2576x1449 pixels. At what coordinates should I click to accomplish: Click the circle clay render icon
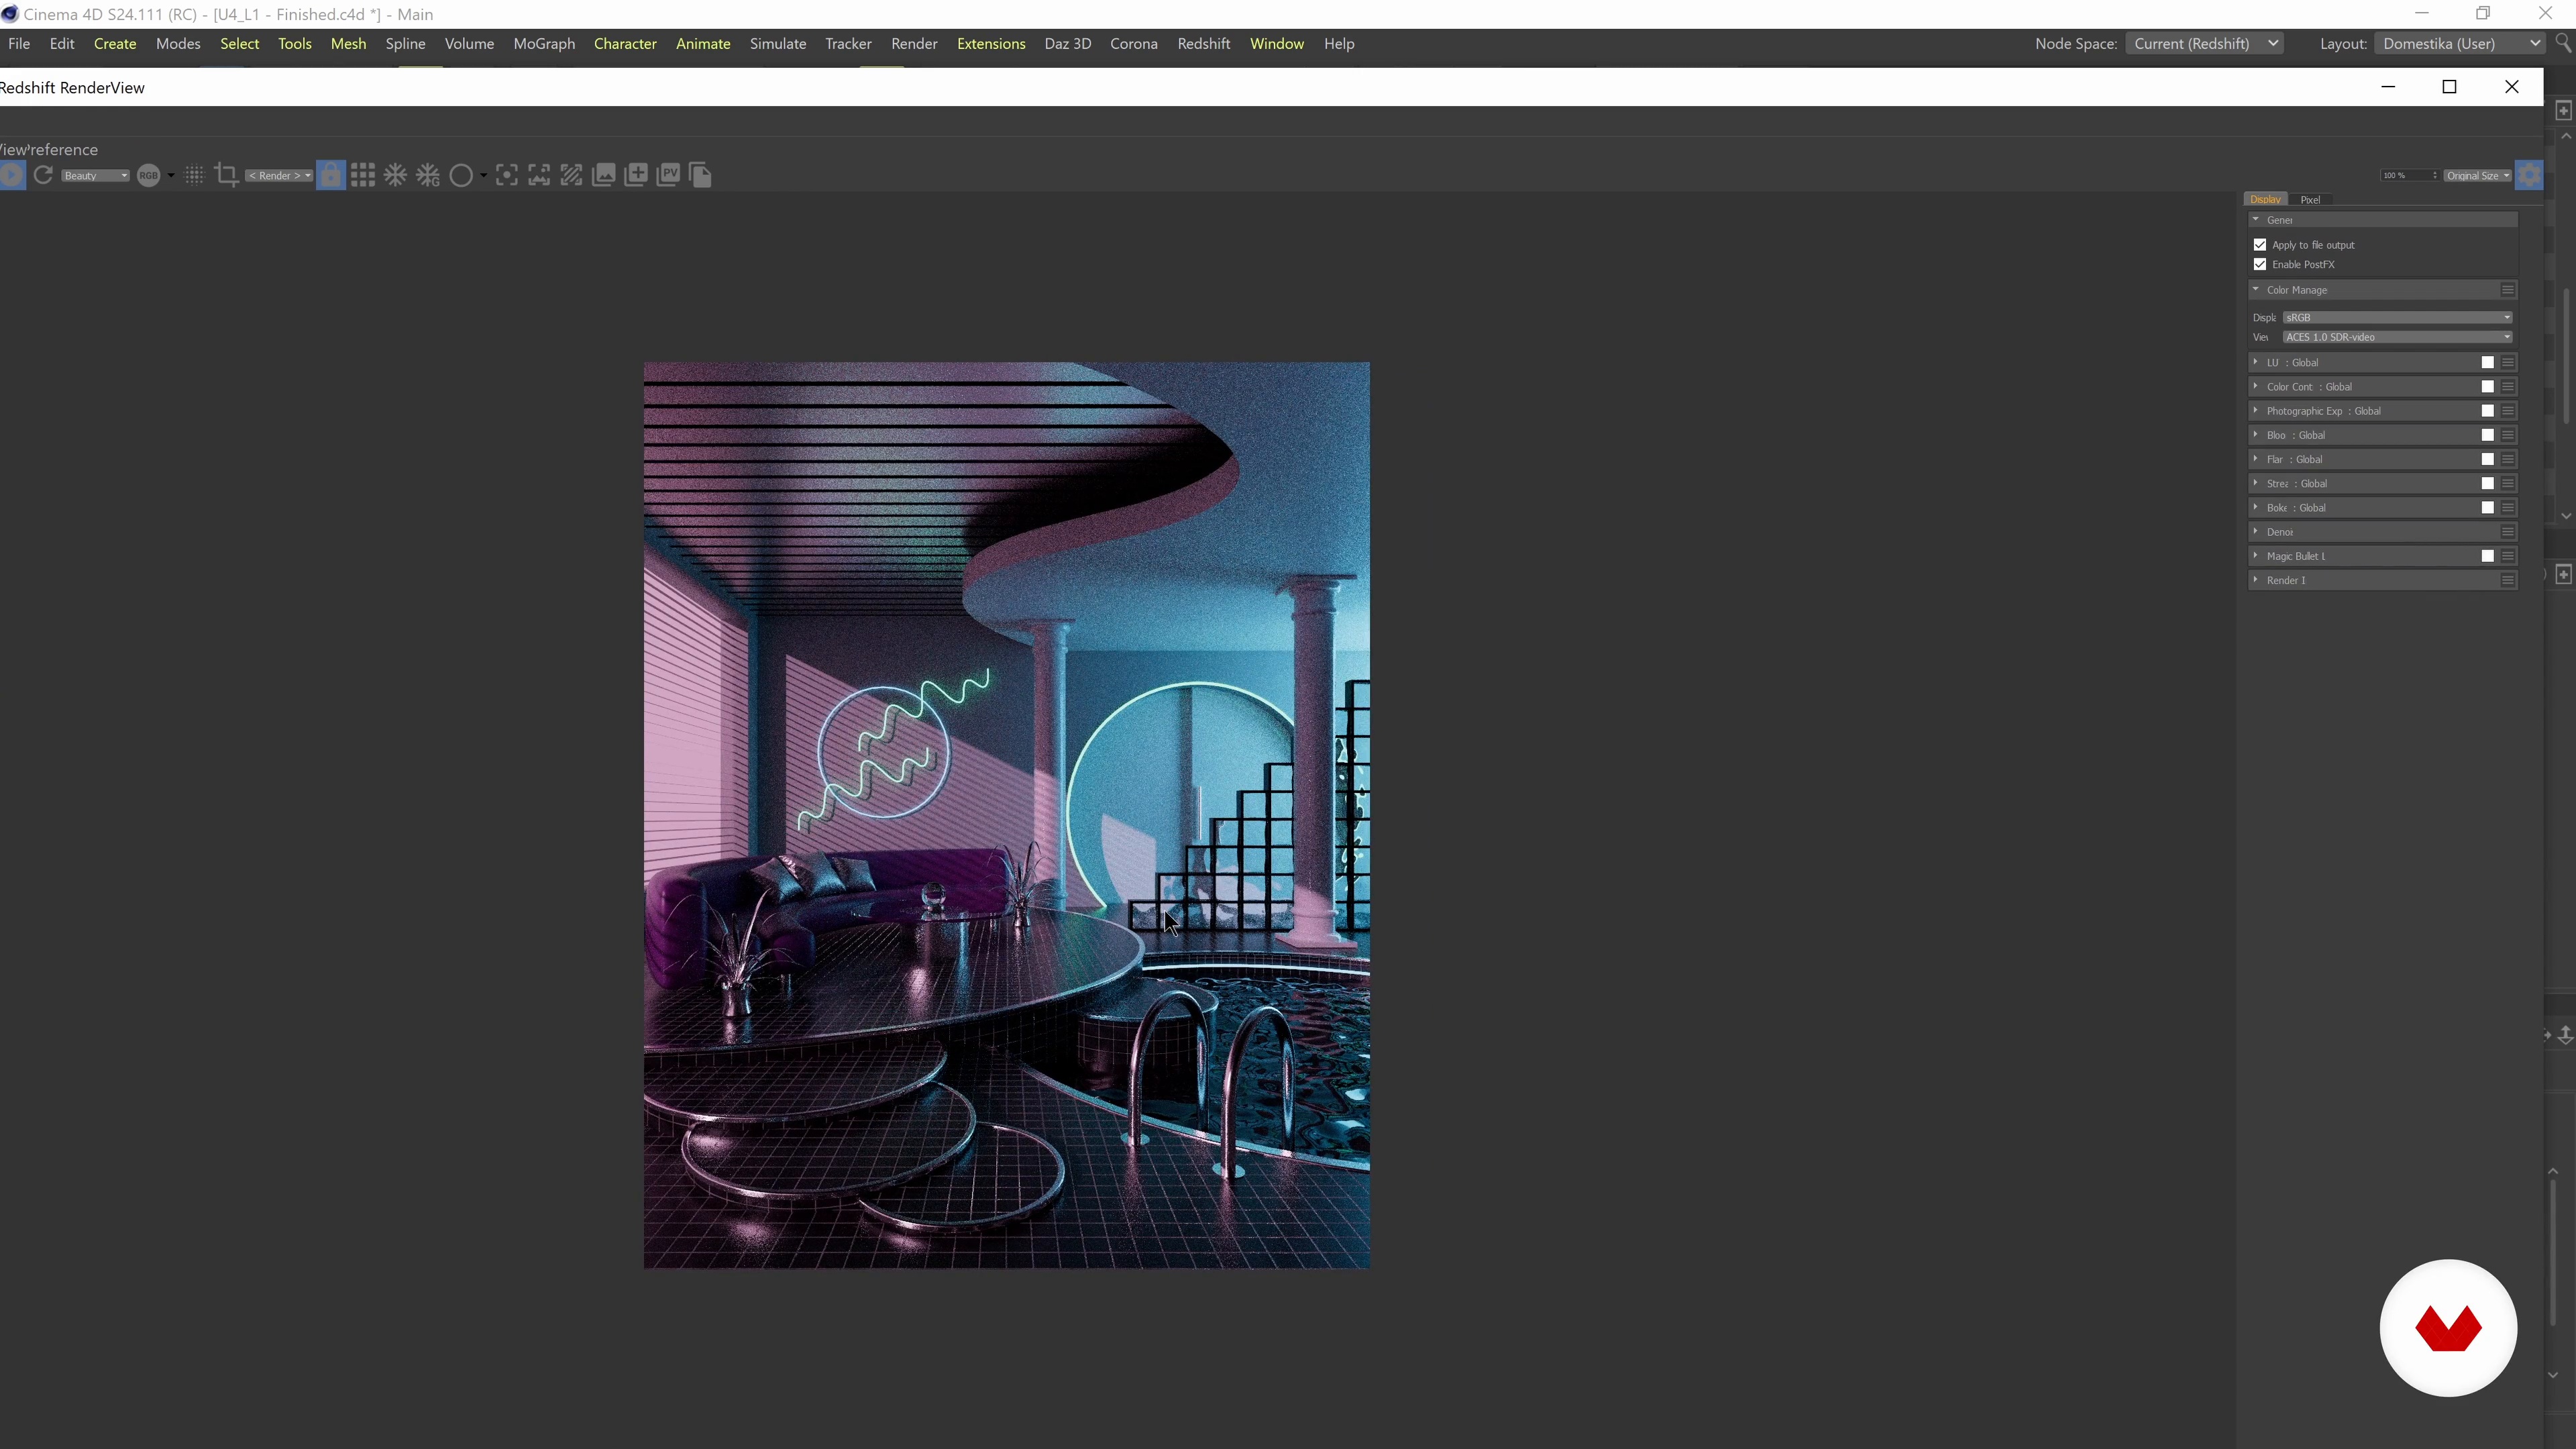[461, 176]
